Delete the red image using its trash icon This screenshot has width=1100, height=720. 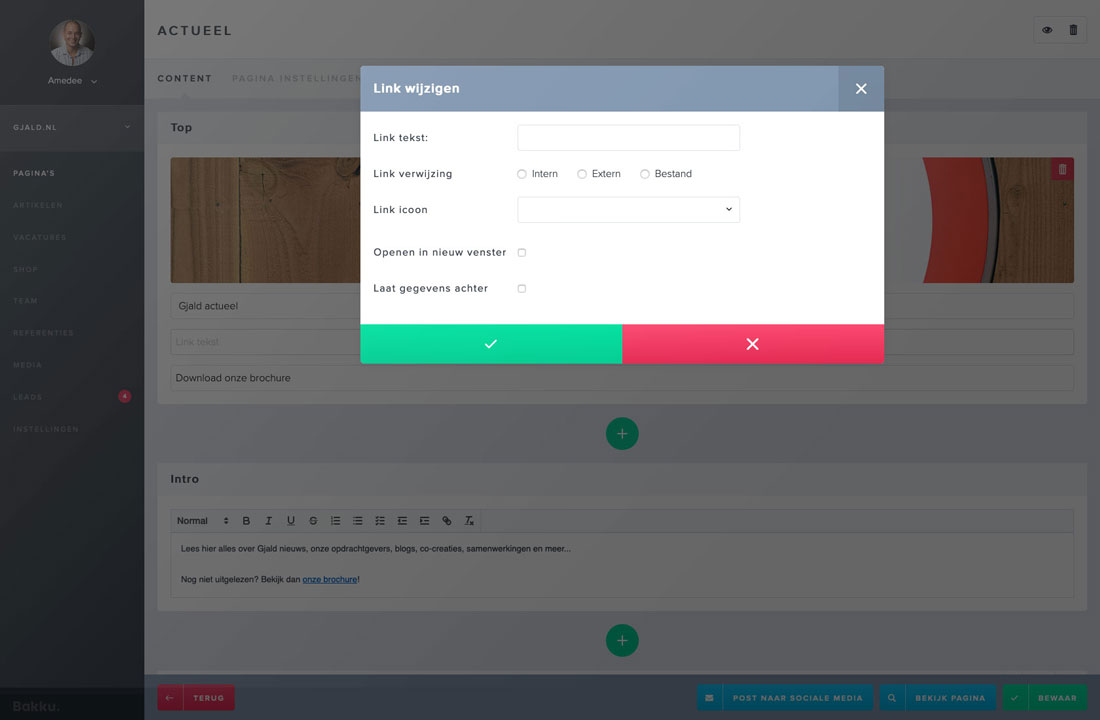1061,169
